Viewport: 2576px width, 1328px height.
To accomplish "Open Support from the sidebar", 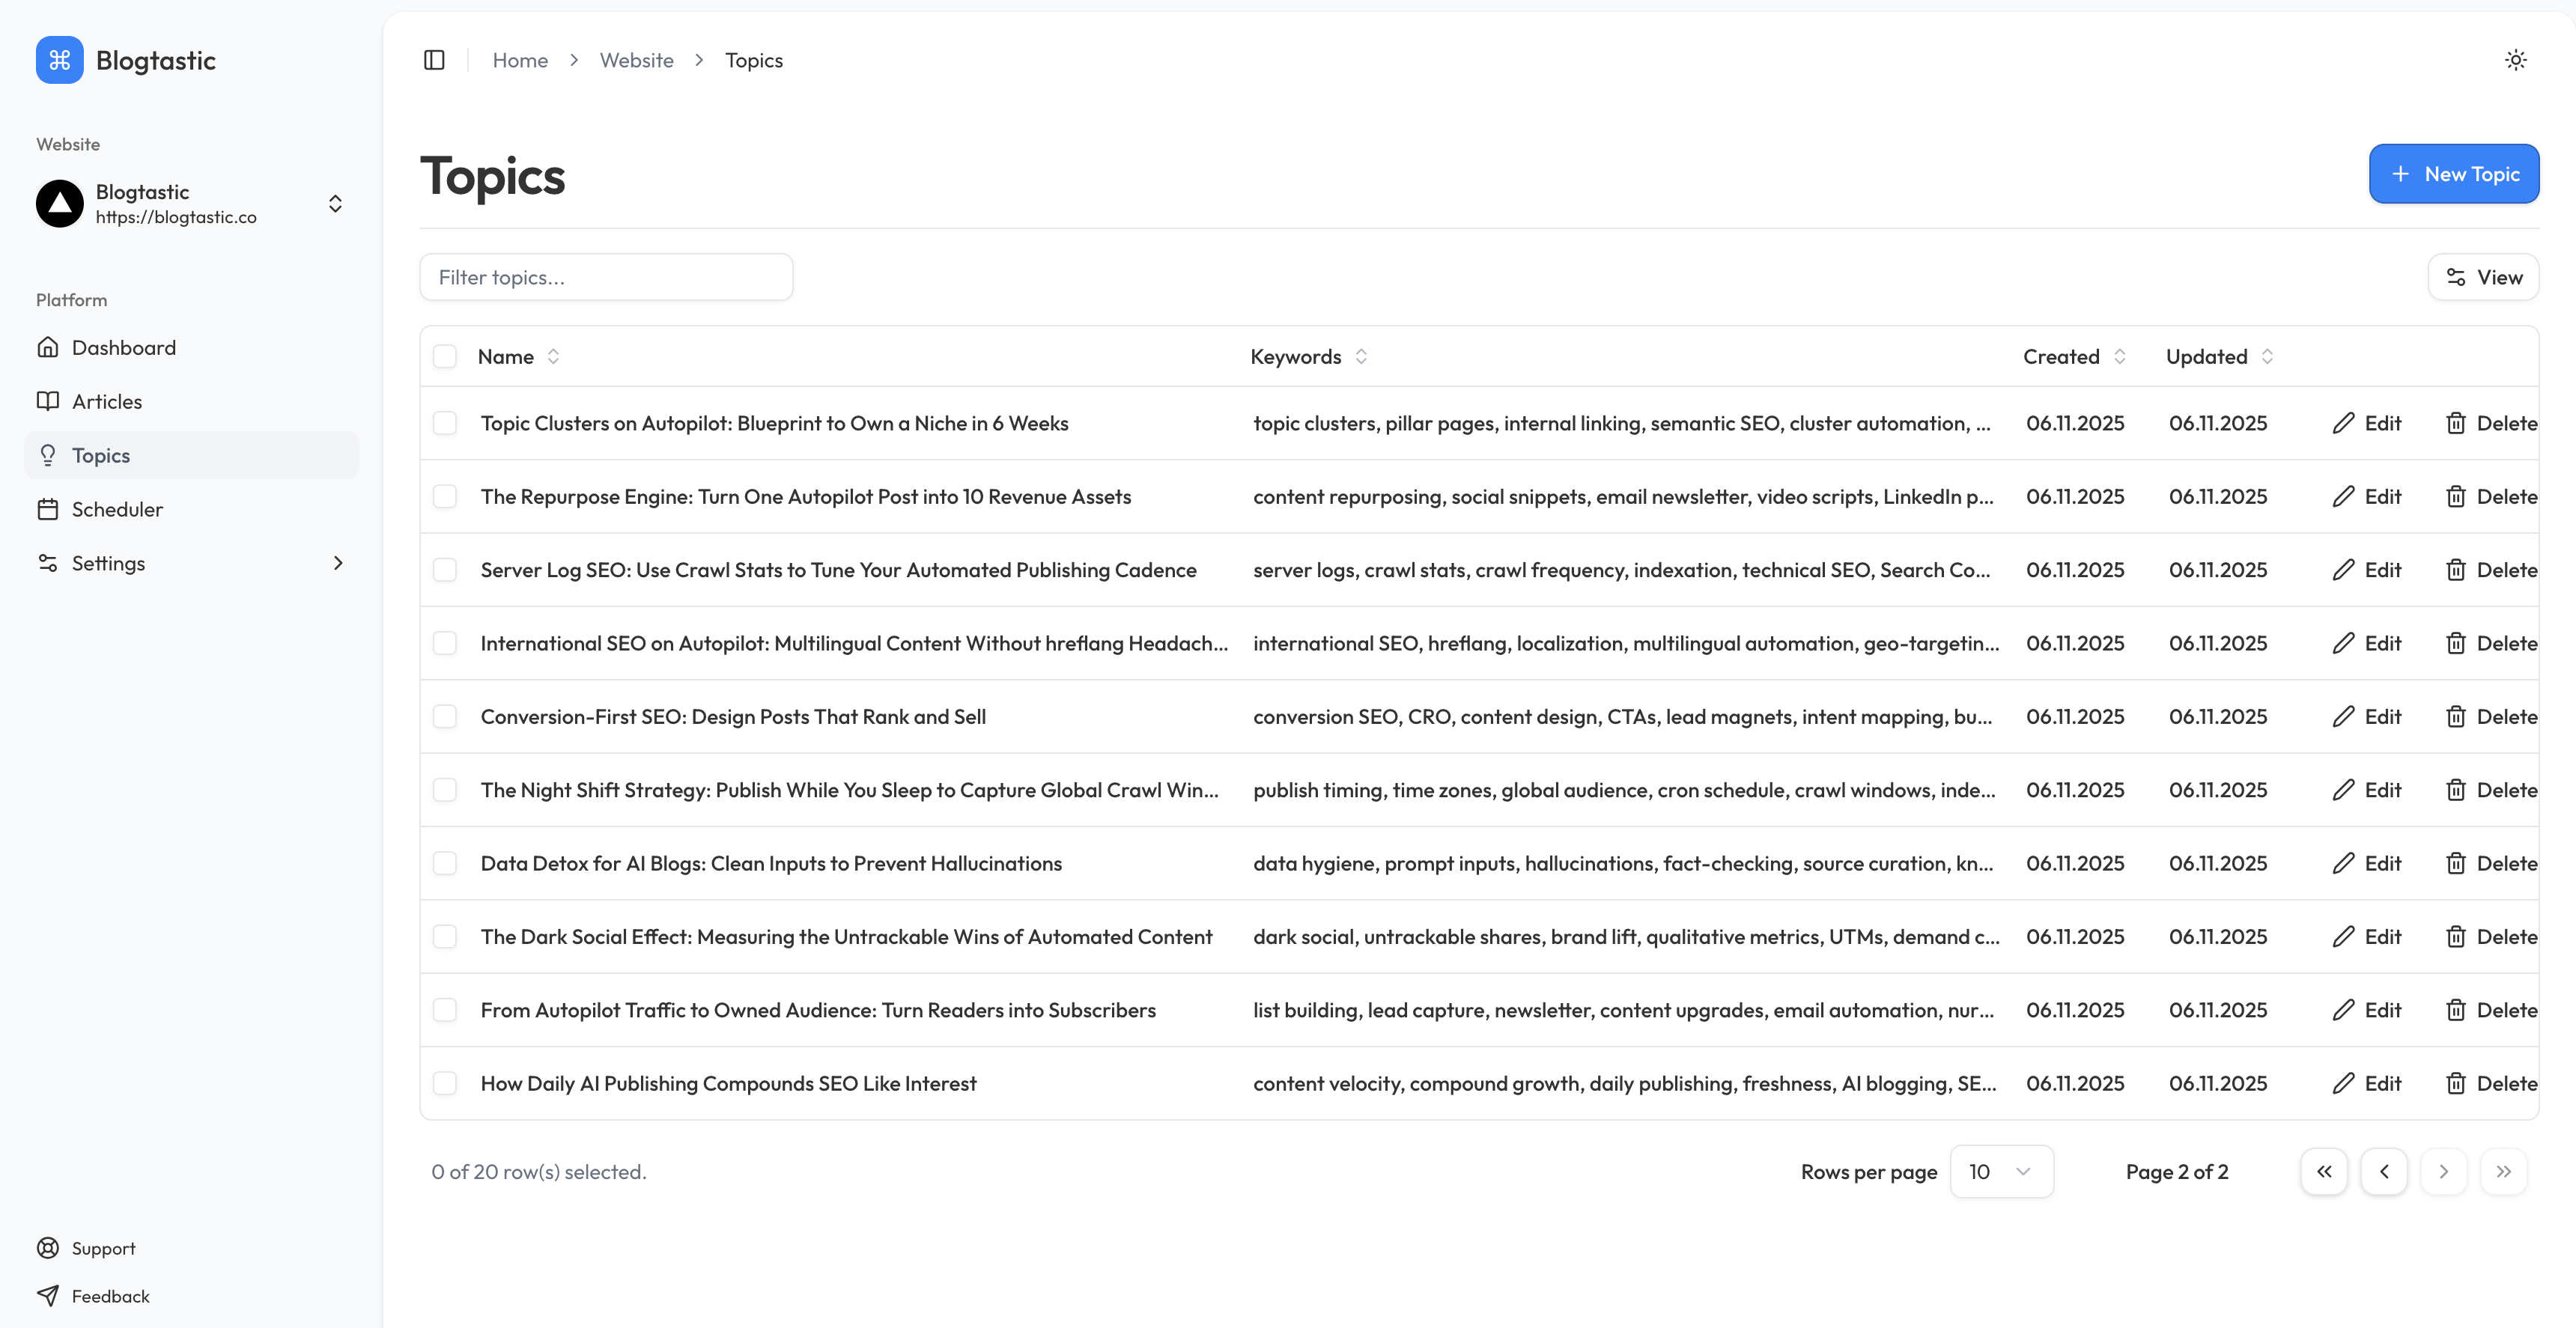I will point(102,1248).
